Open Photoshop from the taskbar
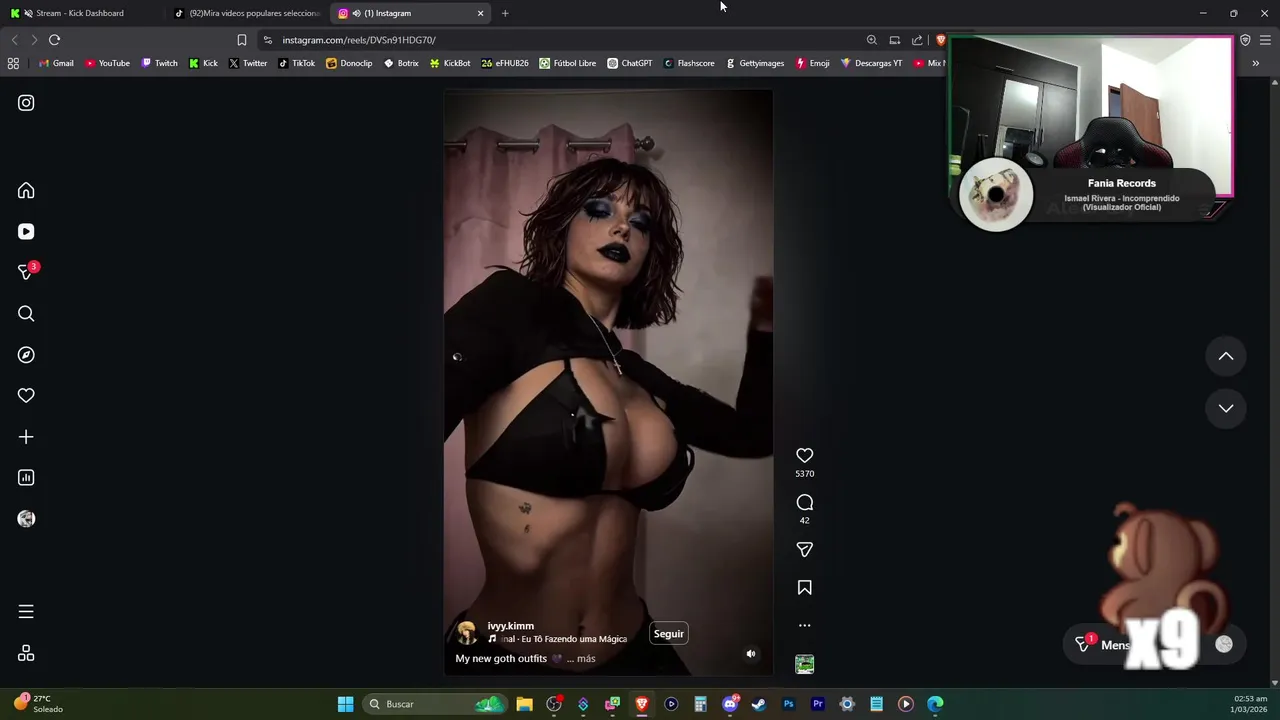The image size is (1280, 720). [x=788, y=704]
